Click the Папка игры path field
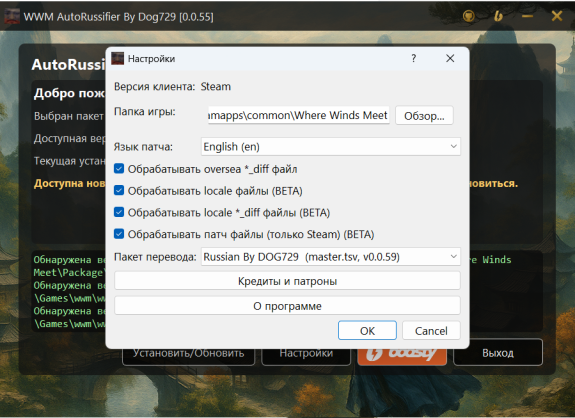575x418 pixels. pos(299,116)
